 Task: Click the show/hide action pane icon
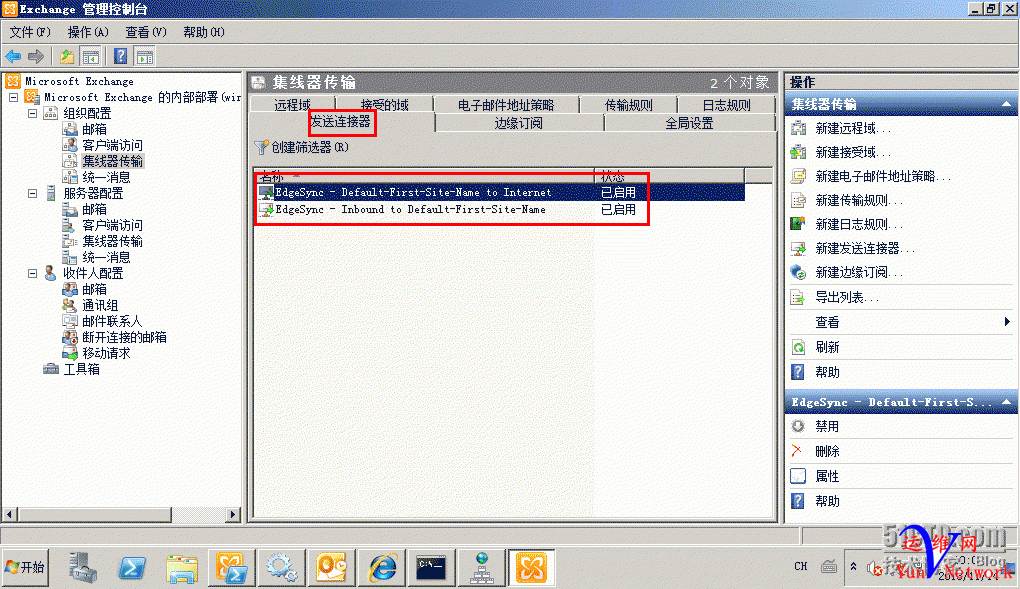[144, 57]
